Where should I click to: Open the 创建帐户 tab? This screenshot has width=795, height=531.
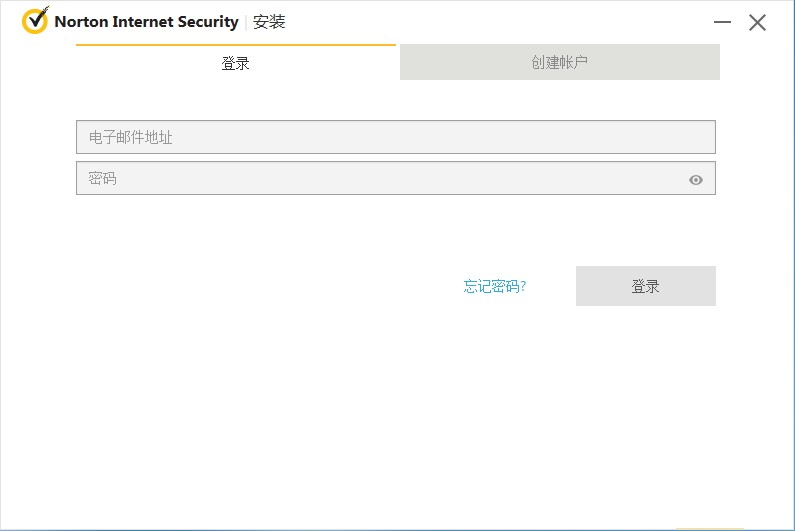tap(560, 62)
